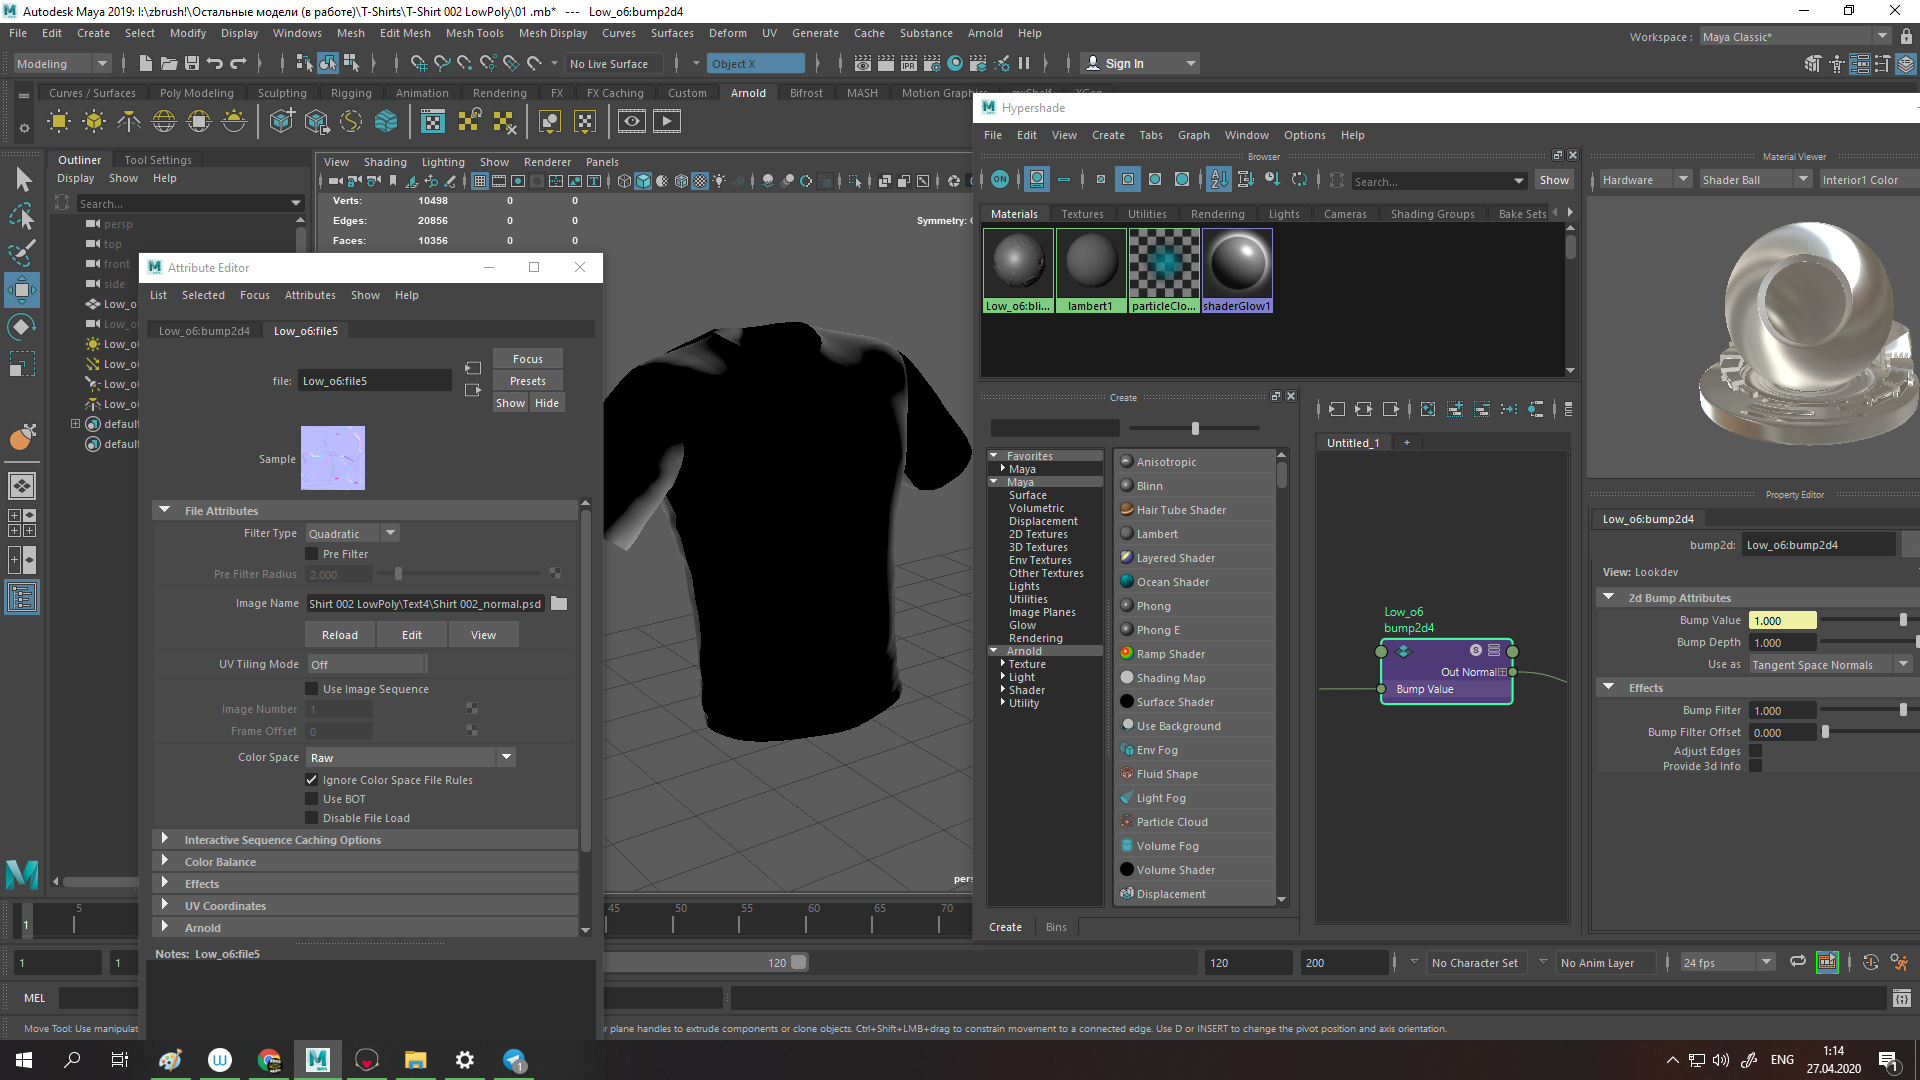This screenshot has width=1920, height=1080.
Task: Click Show button in Hypershade browser
Action: tap(1554, 180)
